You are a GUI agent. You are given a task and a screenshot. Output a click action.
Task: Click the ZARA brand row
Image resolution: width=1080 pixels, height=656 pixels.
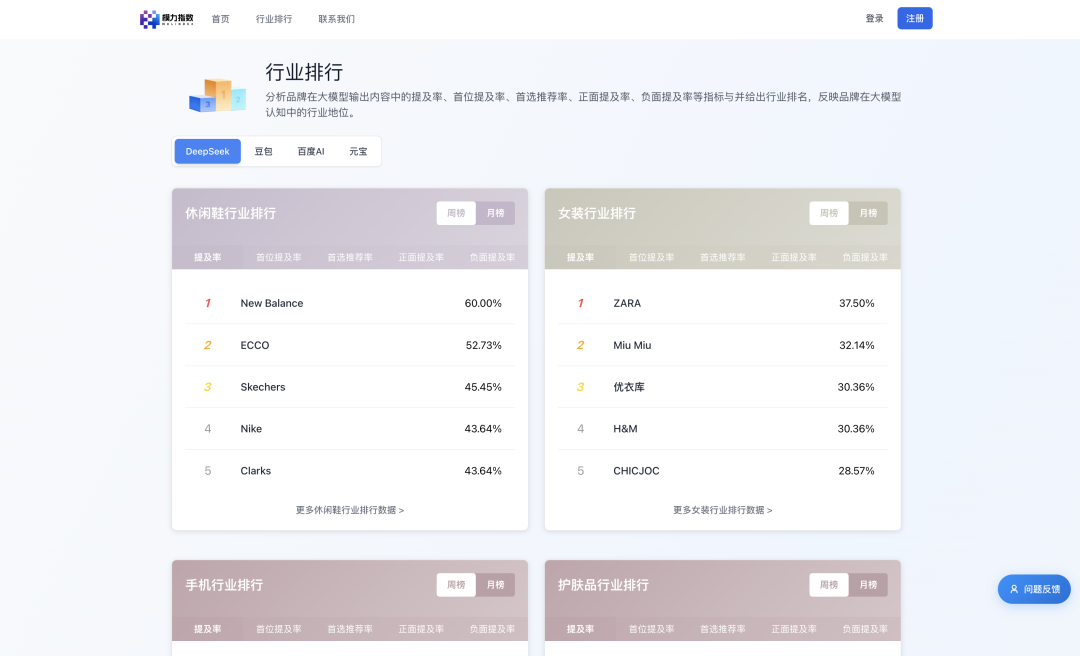[x=723, y=303]
